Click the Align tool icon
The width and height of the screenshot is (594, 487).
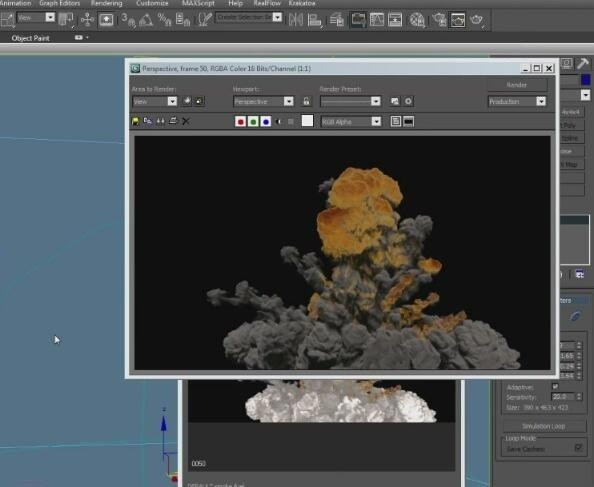pos(314,20)
